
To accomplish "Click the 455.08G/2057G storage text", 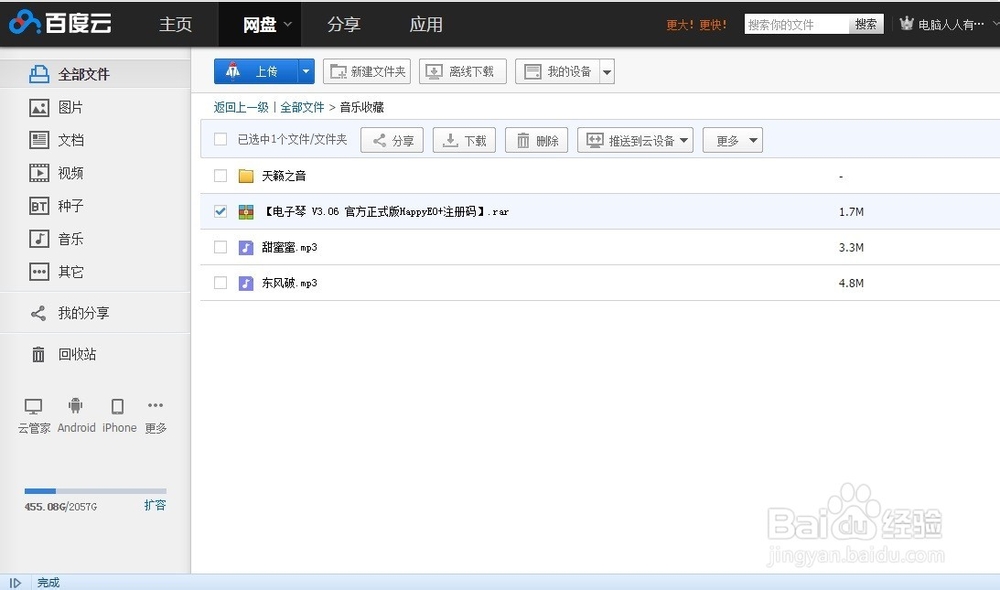I will [x=61, y=507].
